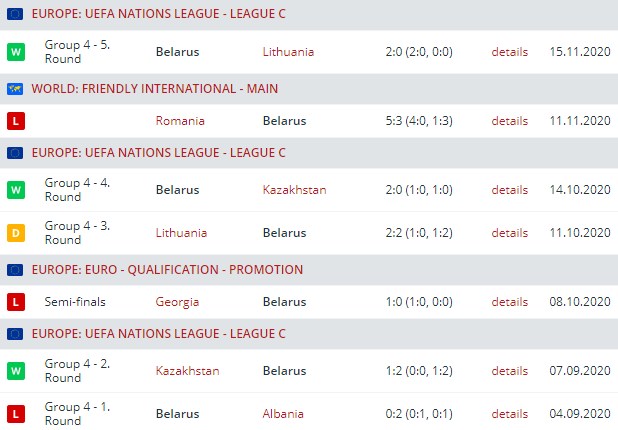Image resolution: width=618 pixels, height=430 pixels.
Task: Open Europe: Euro - Qualification - Promotion header
Action: (x=167, y=270)
